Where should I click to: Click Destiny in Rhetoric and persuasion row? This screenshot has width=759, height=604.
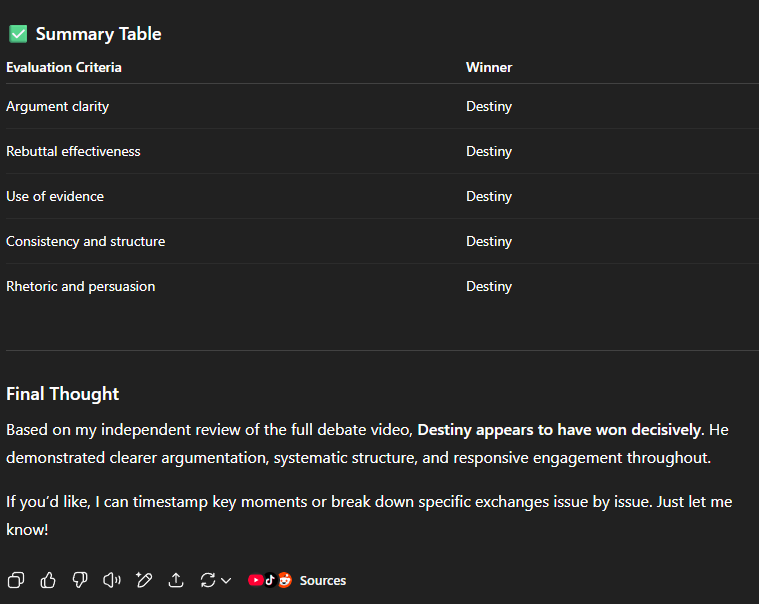tap(489, 287)
